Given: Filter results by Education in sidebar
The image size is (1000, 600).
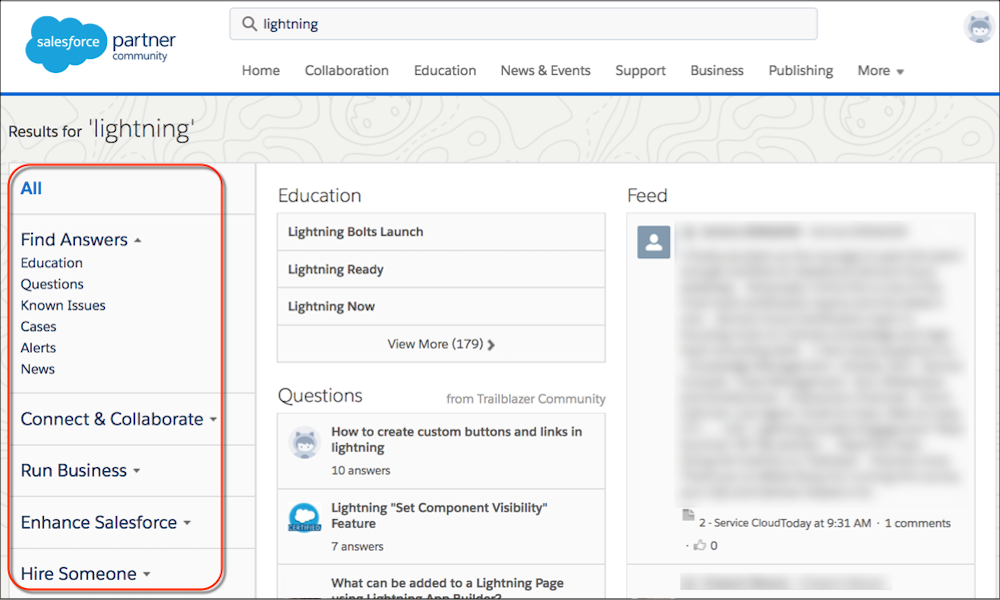Looking at the screenshot, I should [52, 263].
